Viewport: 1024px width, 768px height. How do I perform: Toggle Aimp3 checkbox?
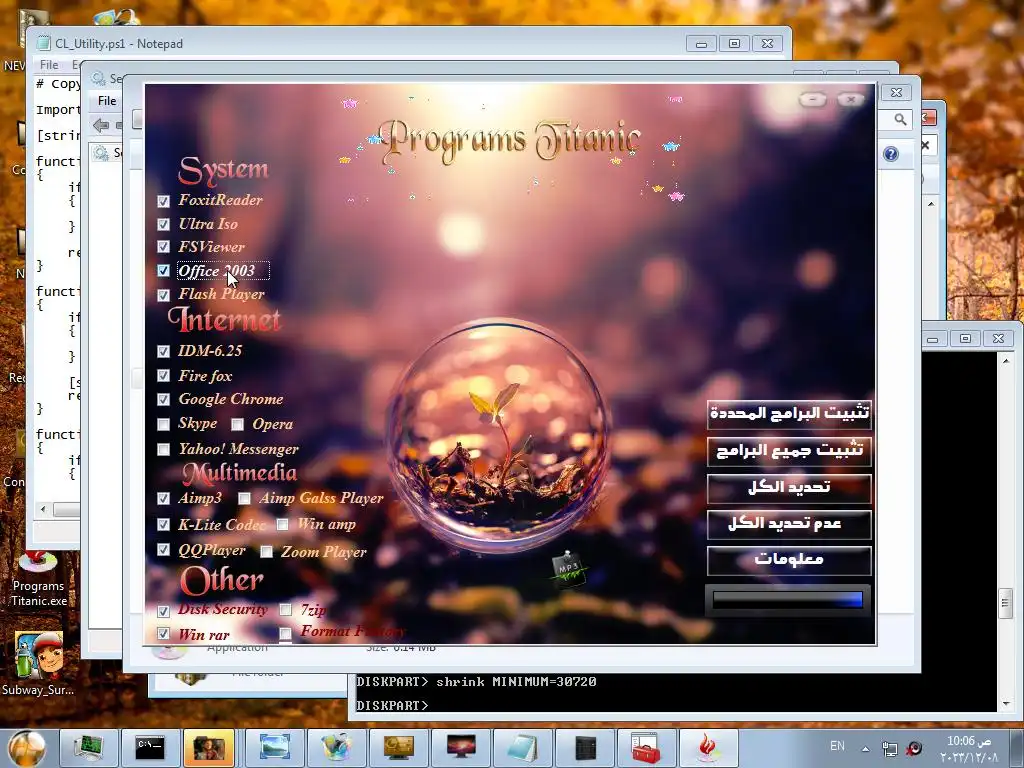coord(163,499)
